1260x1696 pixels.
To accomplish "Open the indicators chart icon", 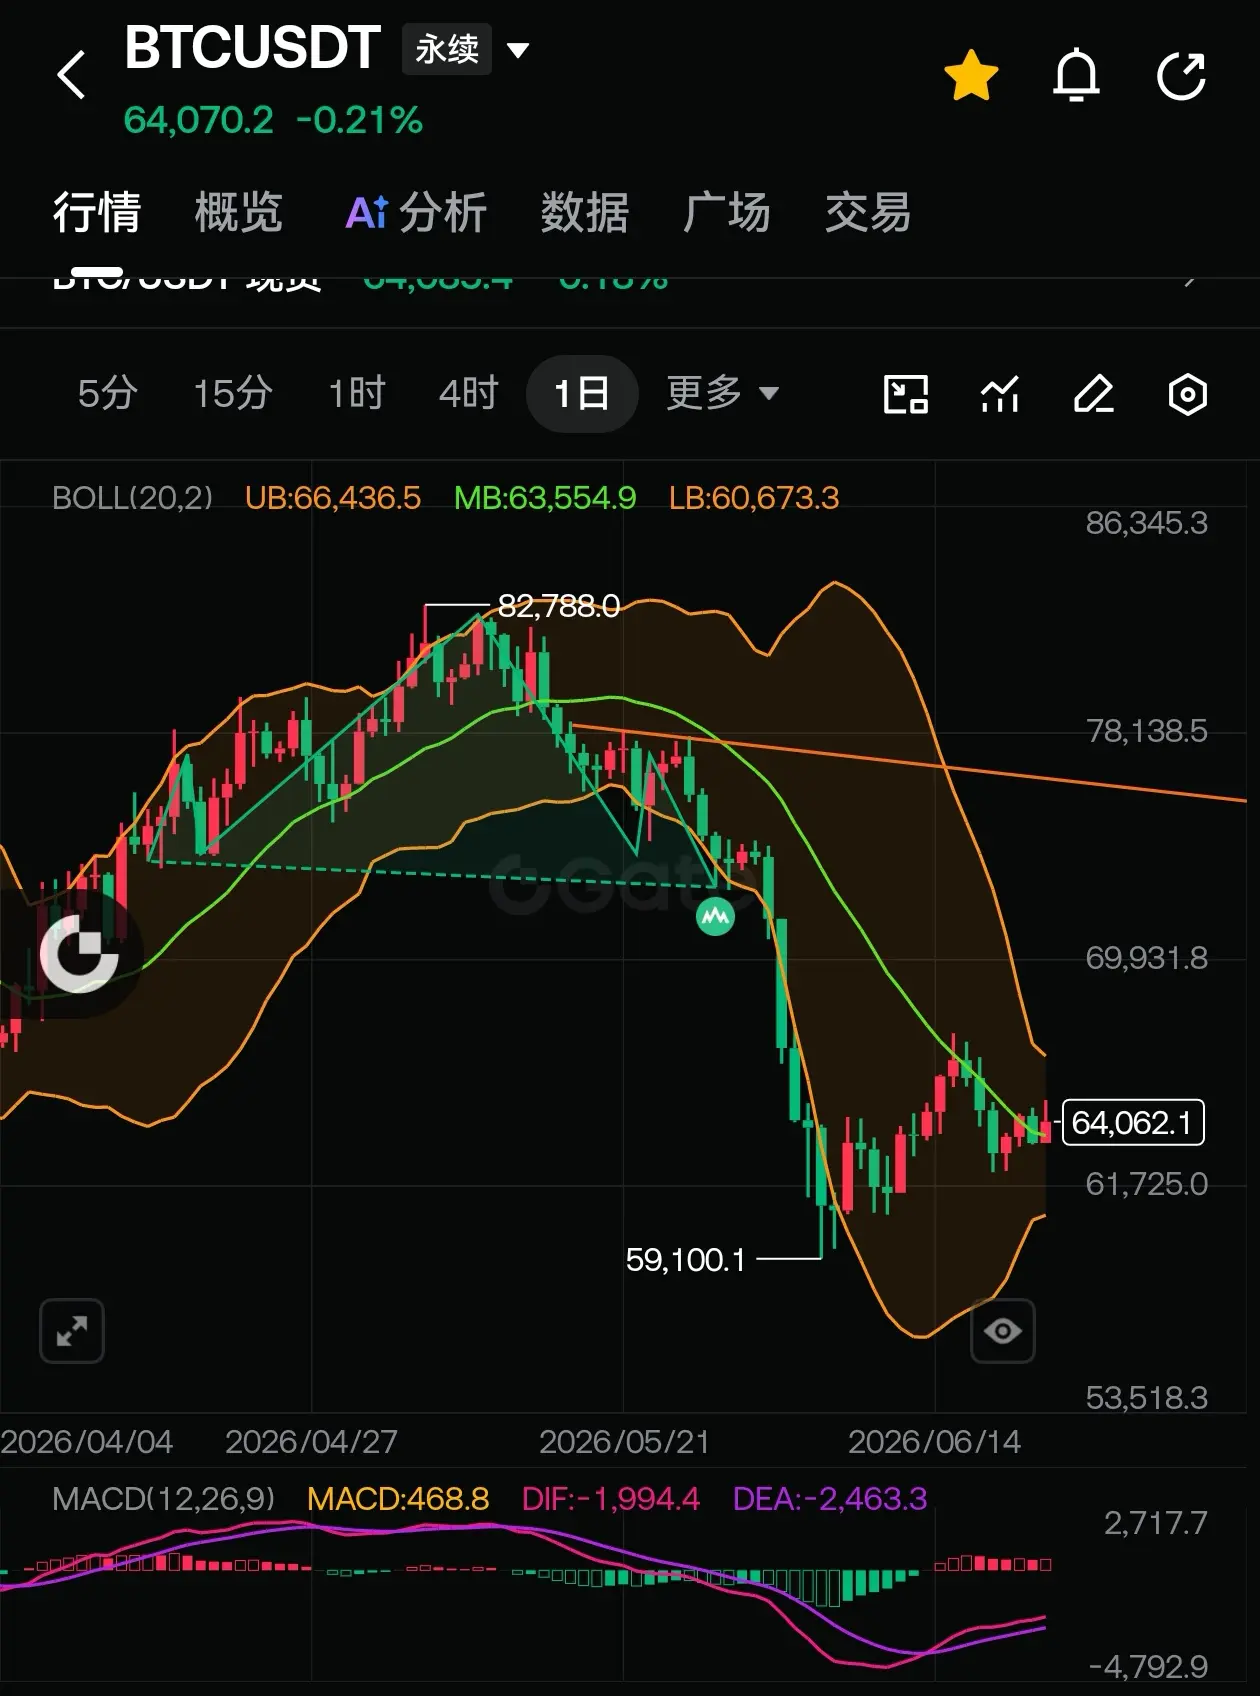I will click(999, 394).
